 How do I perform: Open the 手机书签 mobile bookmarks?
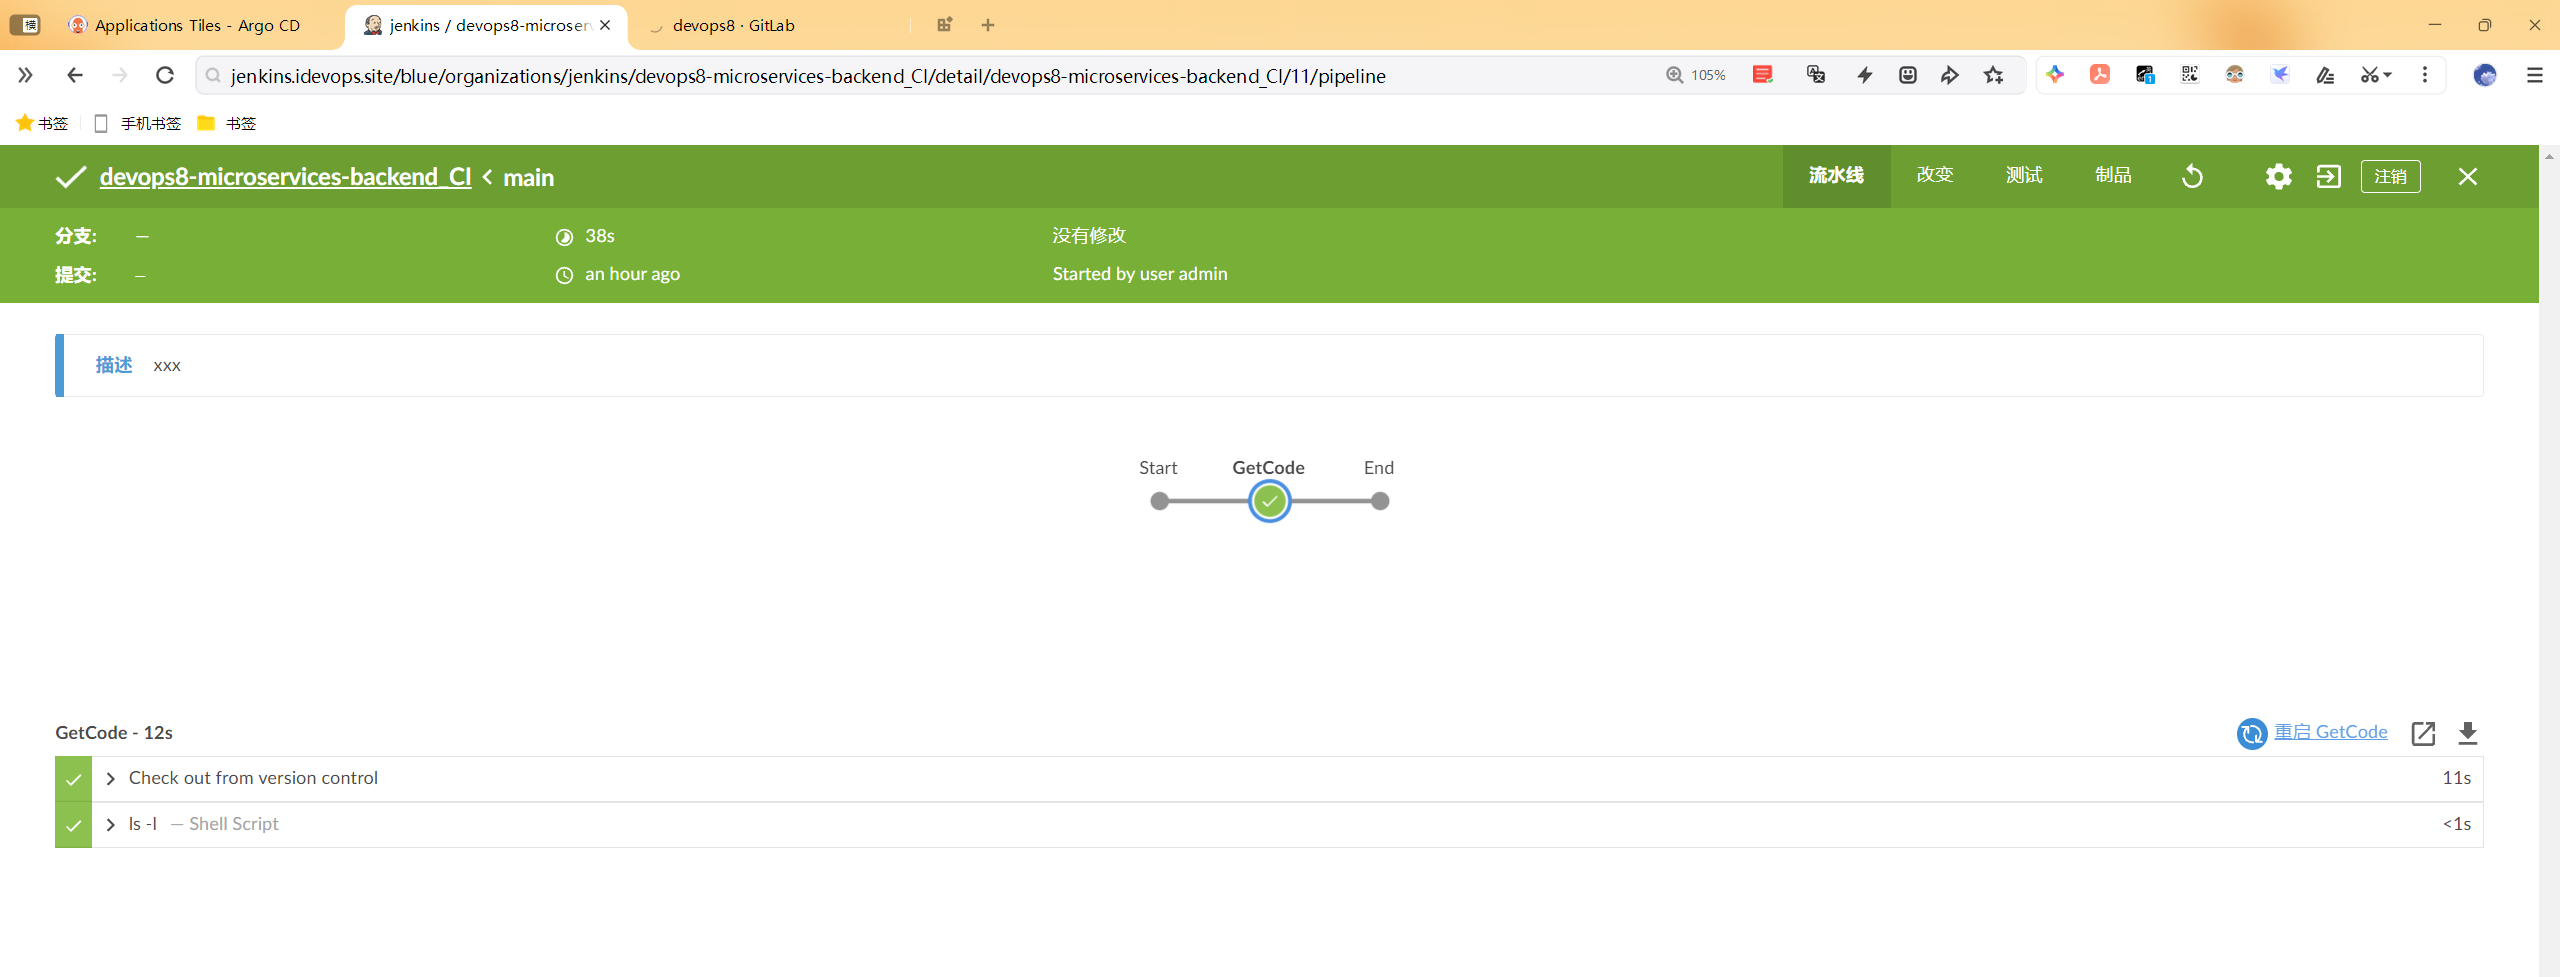pos(138,123)
